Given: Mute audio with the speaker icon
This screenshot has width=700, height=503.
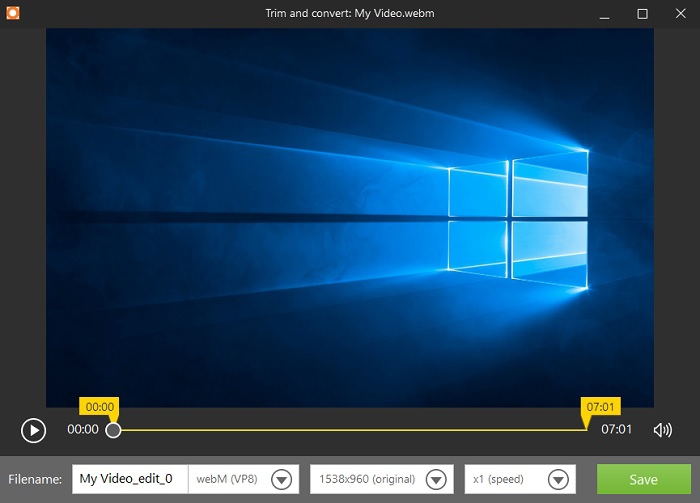Looking at the screenshot, I should [x=662, y=430].
